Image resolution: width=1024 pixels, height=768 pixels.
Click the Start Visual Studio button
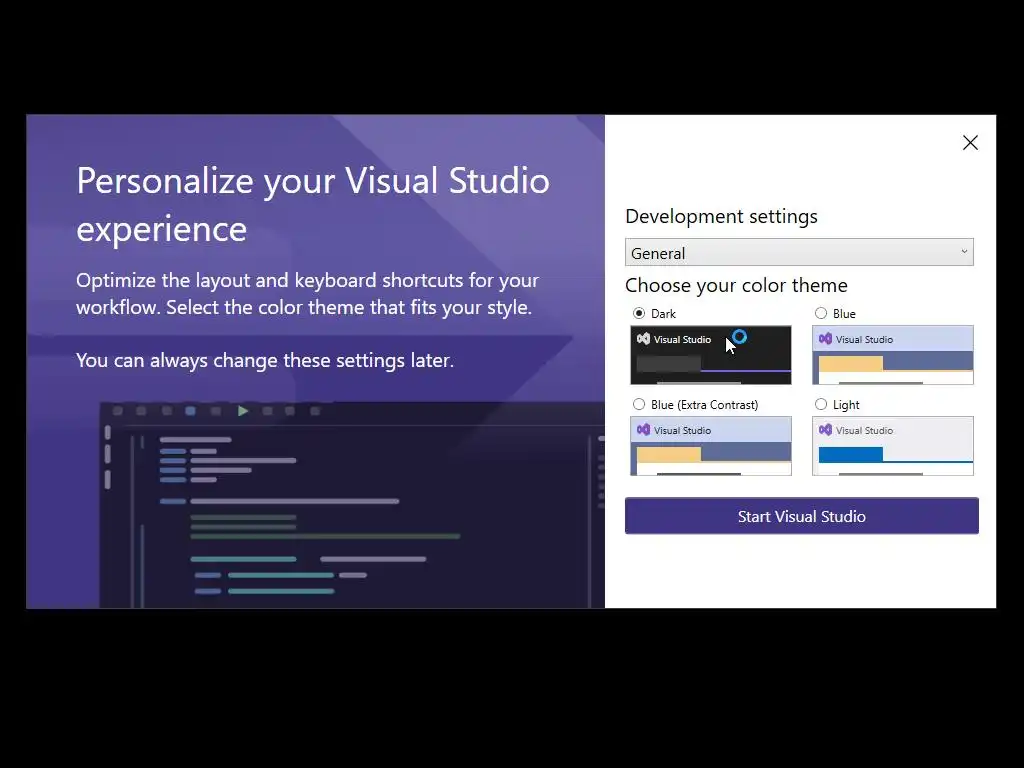[x=801, y=516]
